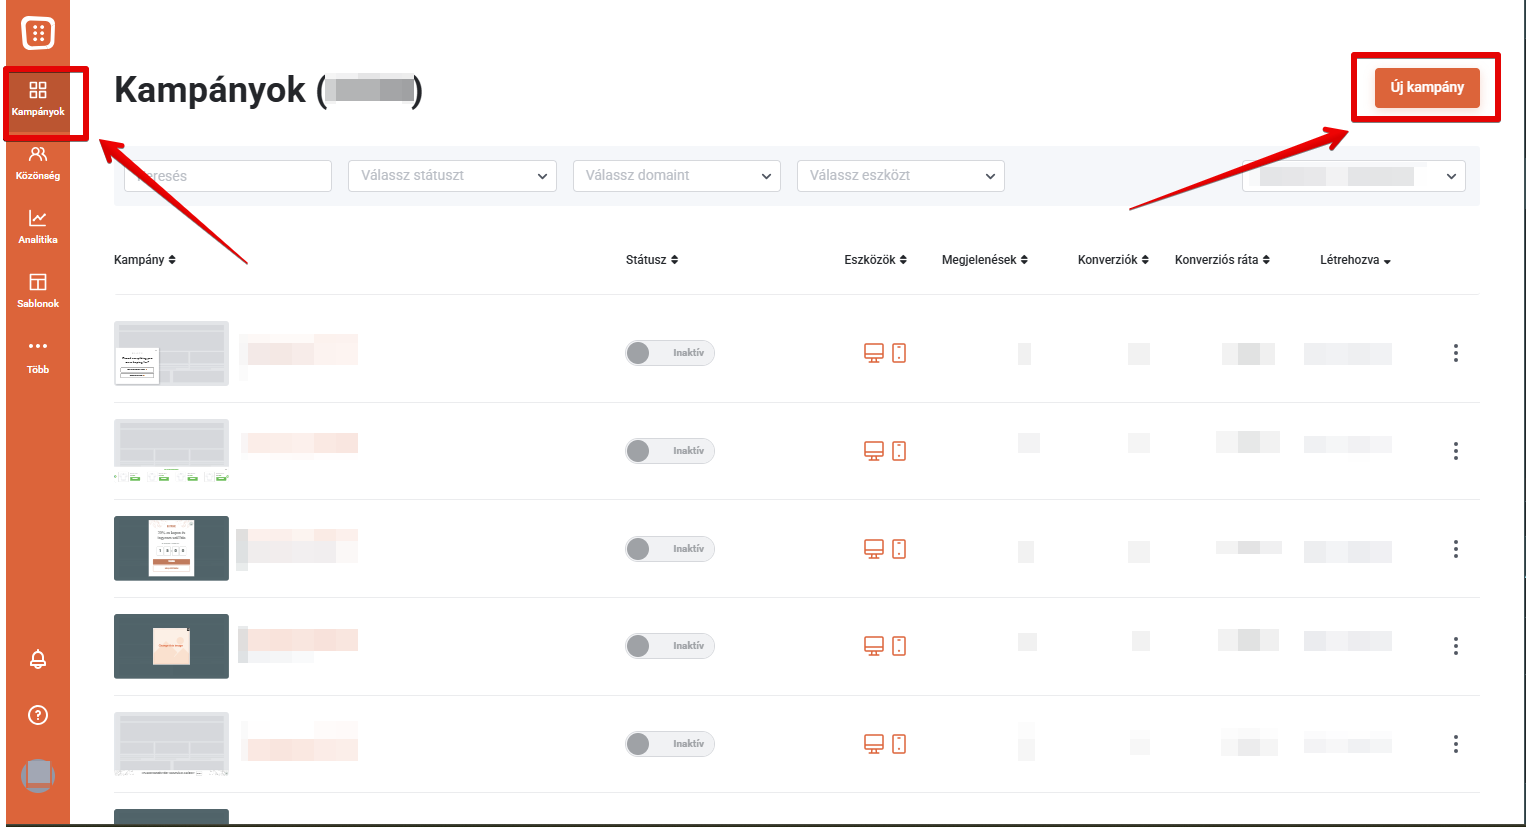Click the Új kampány button

tap(1427, 88)
